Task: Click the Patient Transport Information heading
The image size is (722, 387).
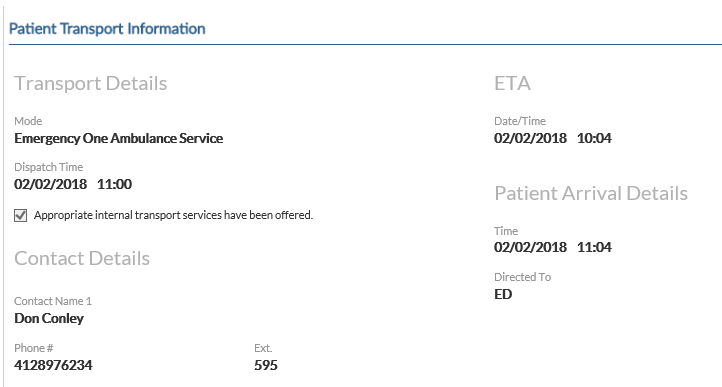Action: coord(107,29)
